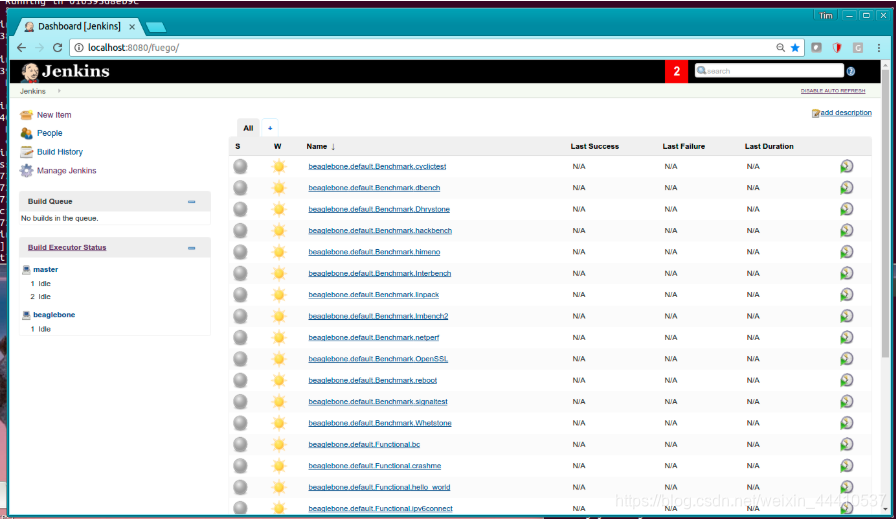Open beaglebone.default.Benchmark.cyclictest job
This screenshot has width=896, height=519.
pos(377,166)
